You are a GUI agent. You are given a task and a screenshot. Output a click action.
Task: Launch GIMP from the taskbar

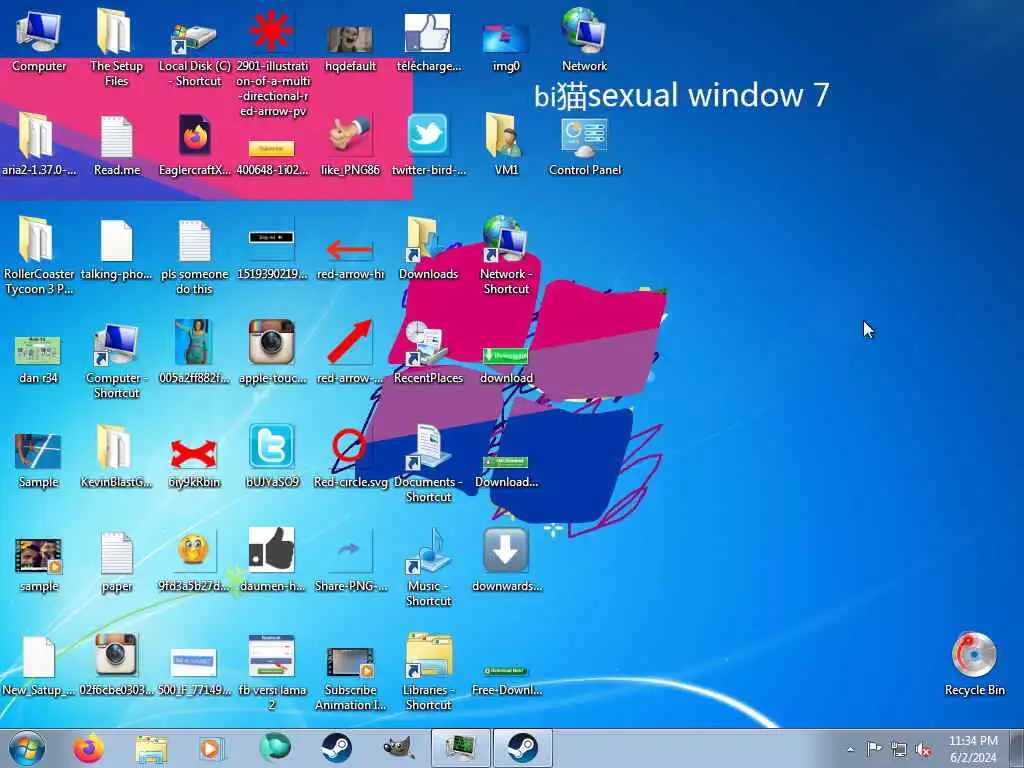coord(398,748)
